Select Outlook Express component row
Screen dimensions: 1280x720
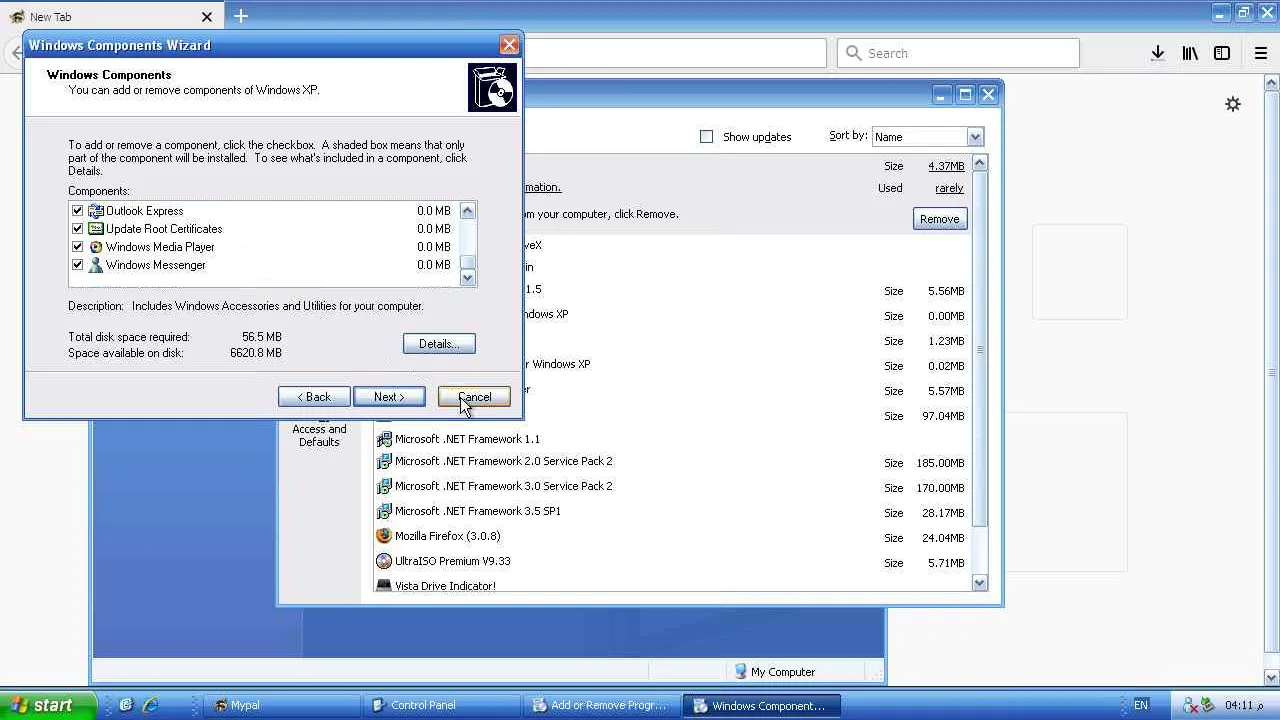tap(263, 211)
